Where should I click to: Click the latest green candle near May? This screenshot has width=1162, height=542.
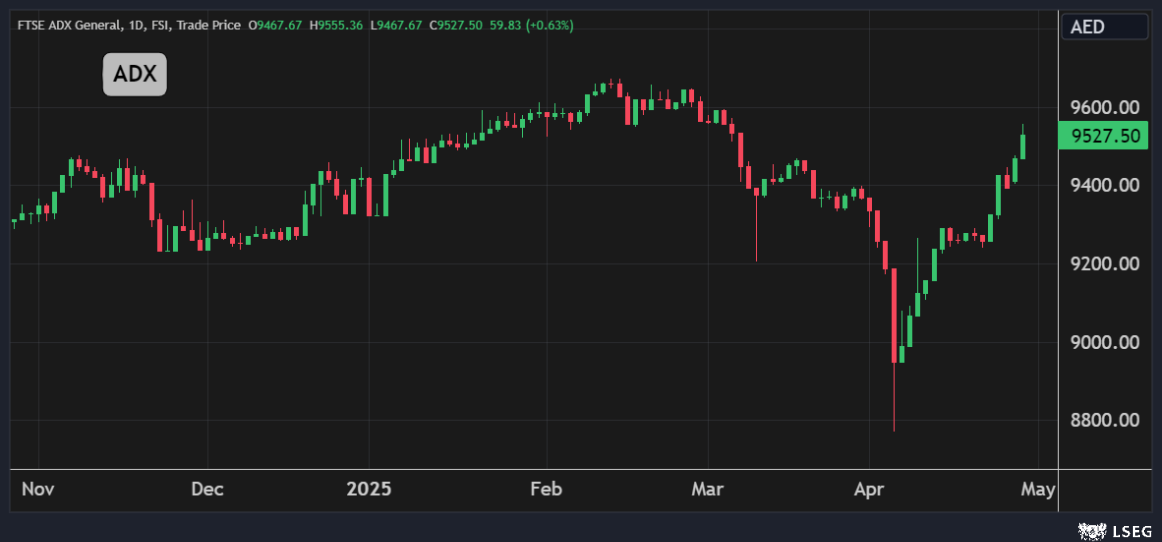pyautogui.click(x=1023, y=146)
